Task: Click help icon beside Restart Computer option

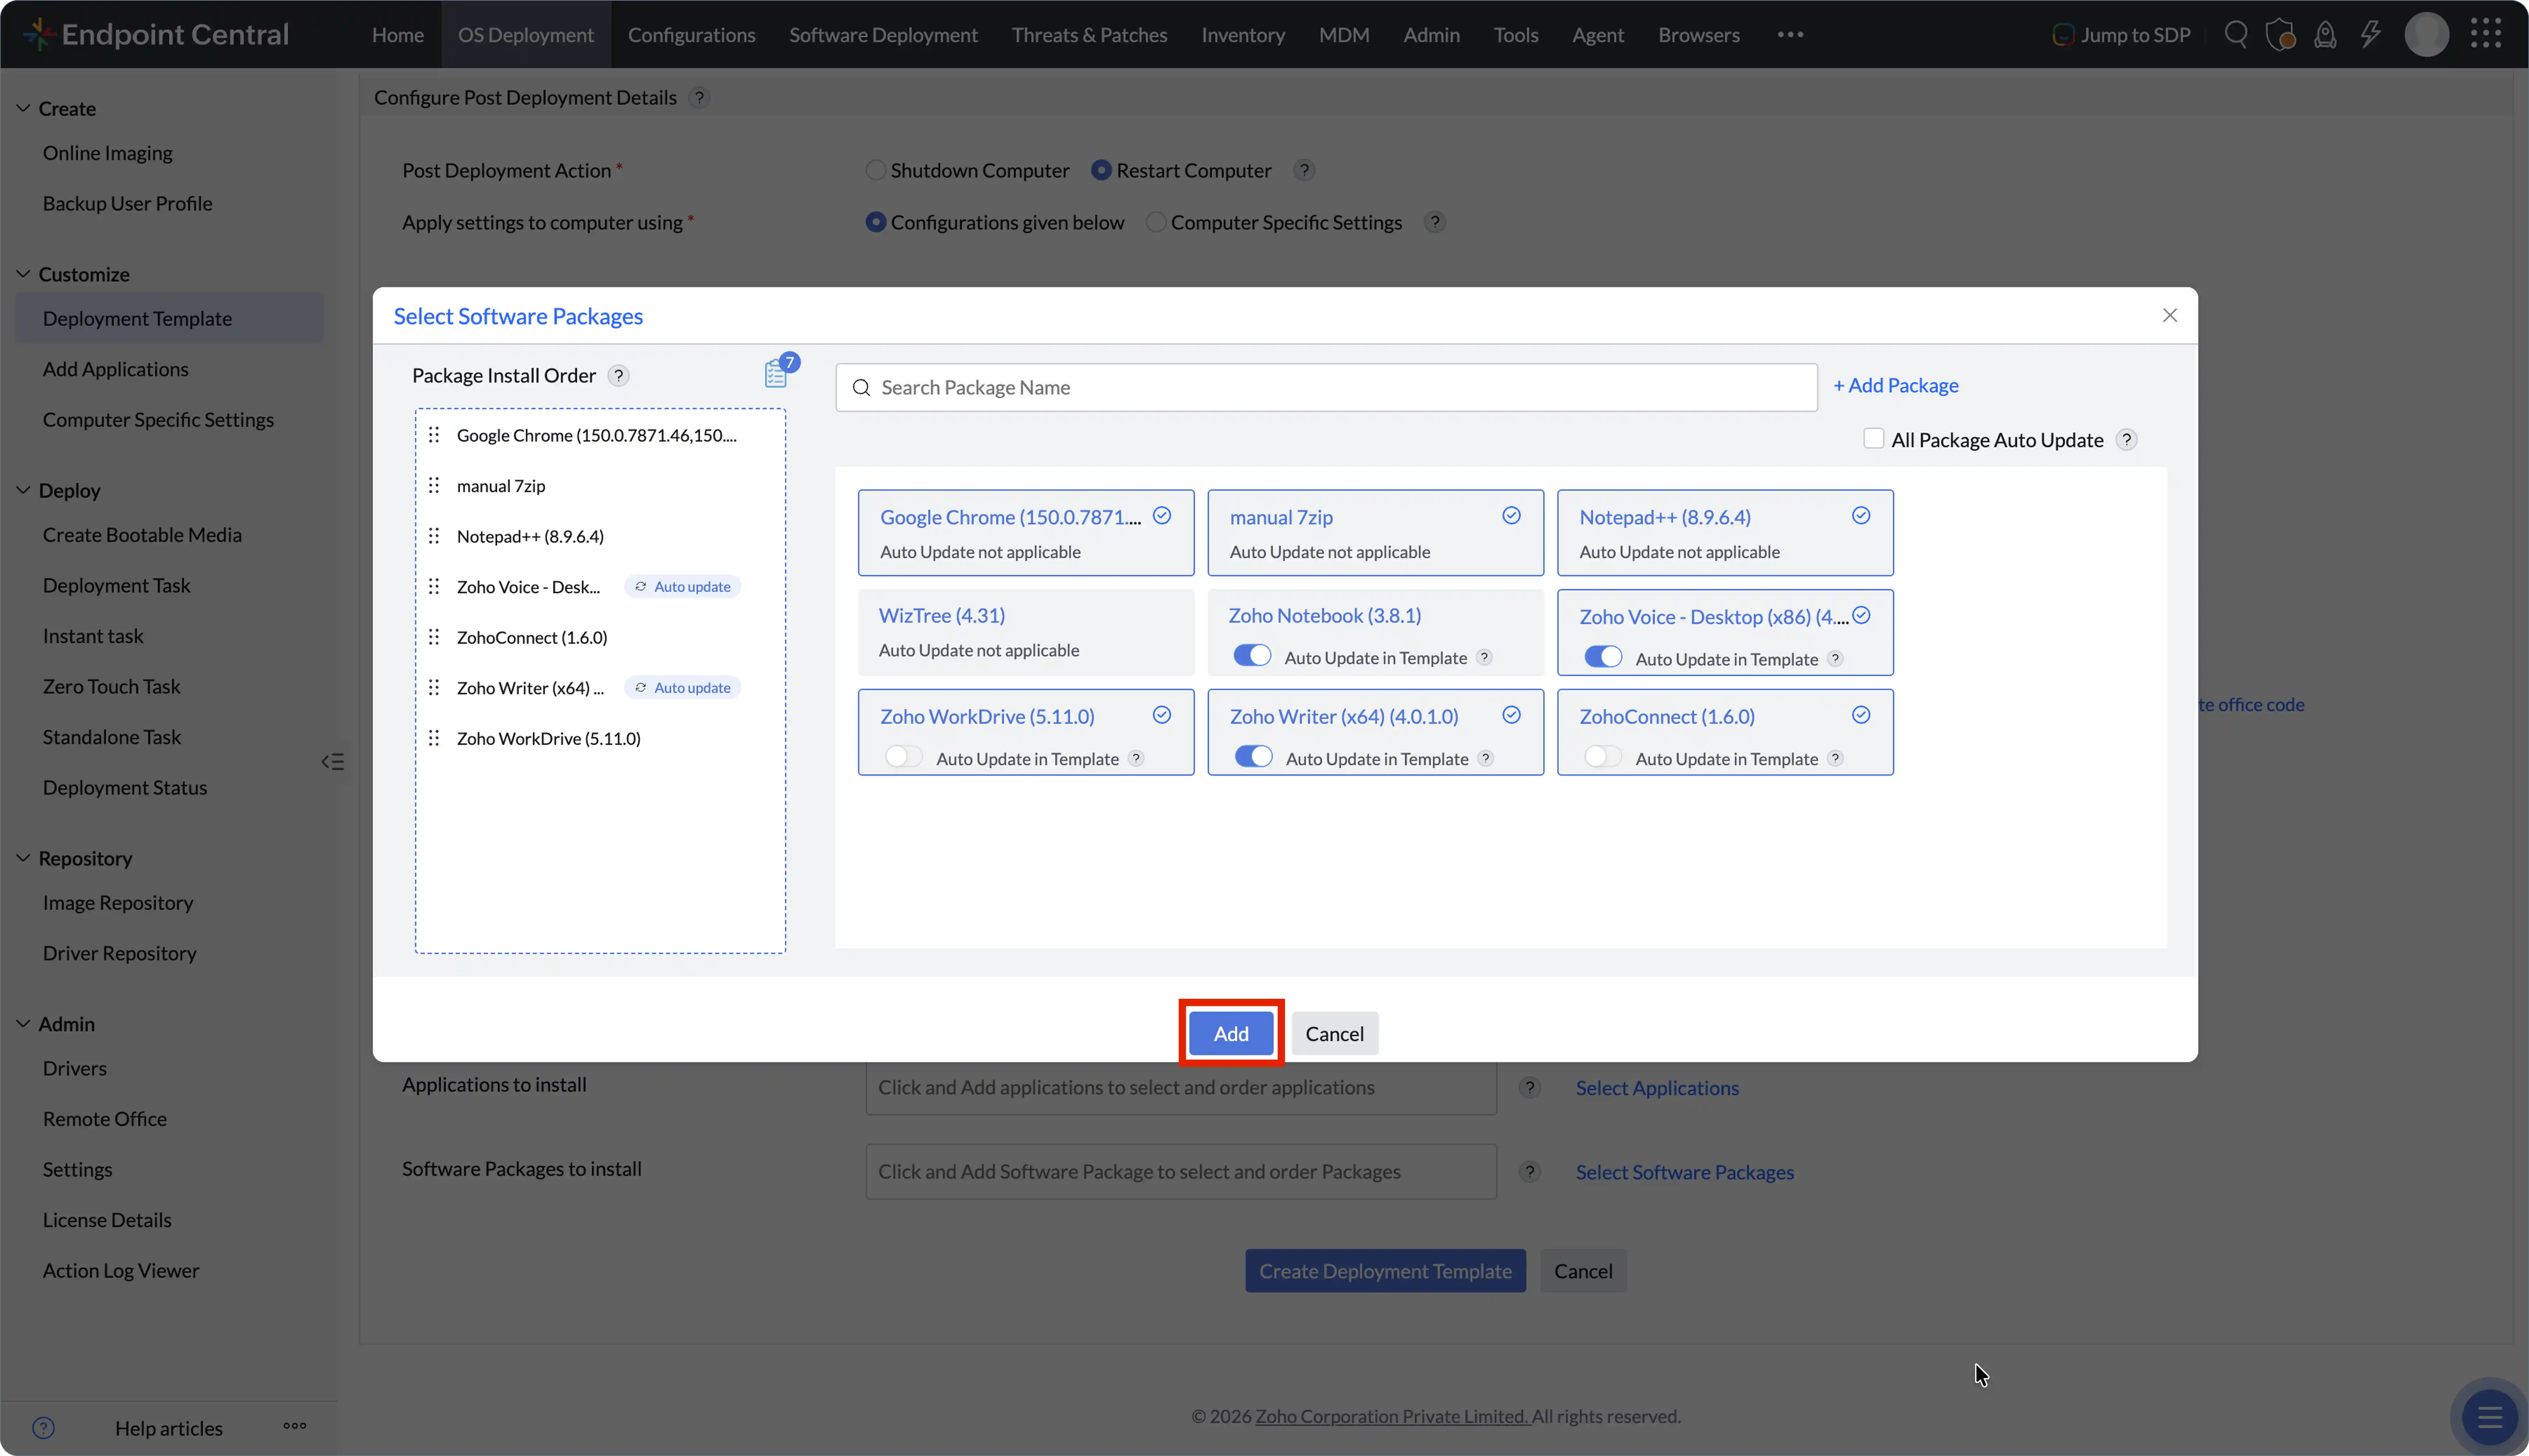Action: click(x=1304, y=170)
